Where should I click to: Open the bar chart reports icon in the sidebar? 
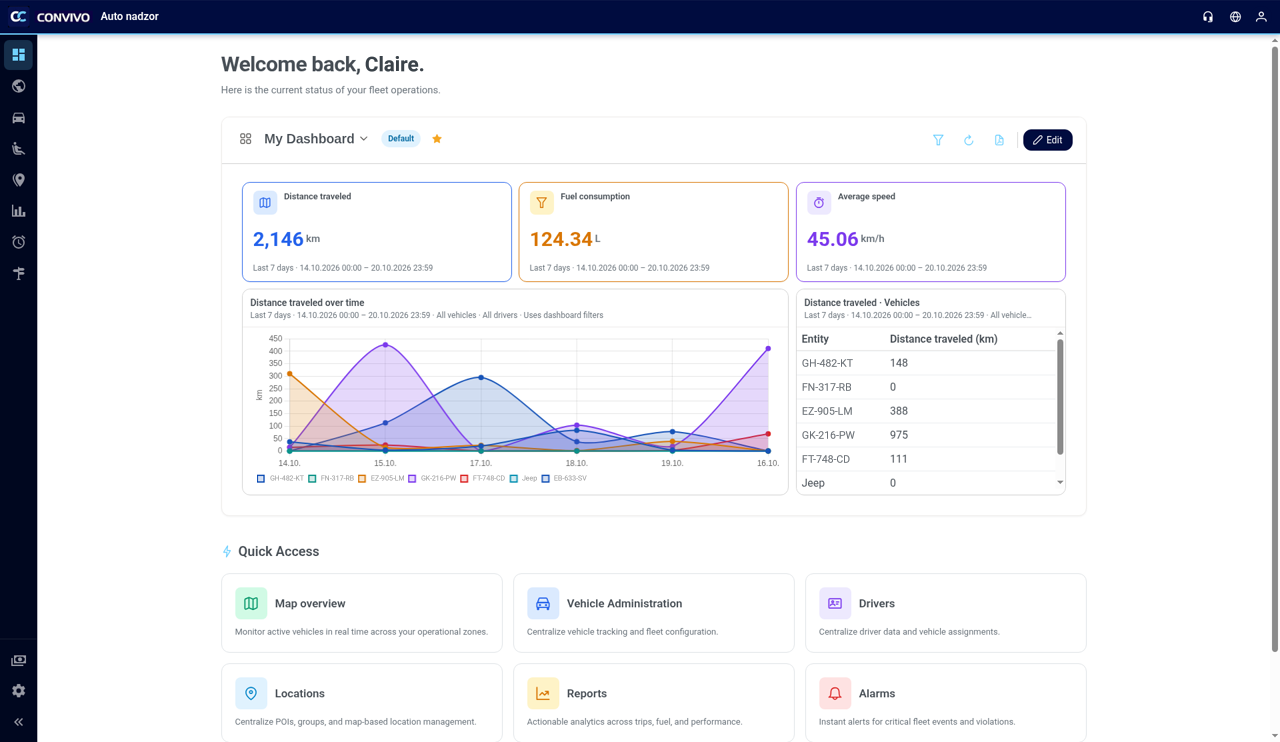18,211
